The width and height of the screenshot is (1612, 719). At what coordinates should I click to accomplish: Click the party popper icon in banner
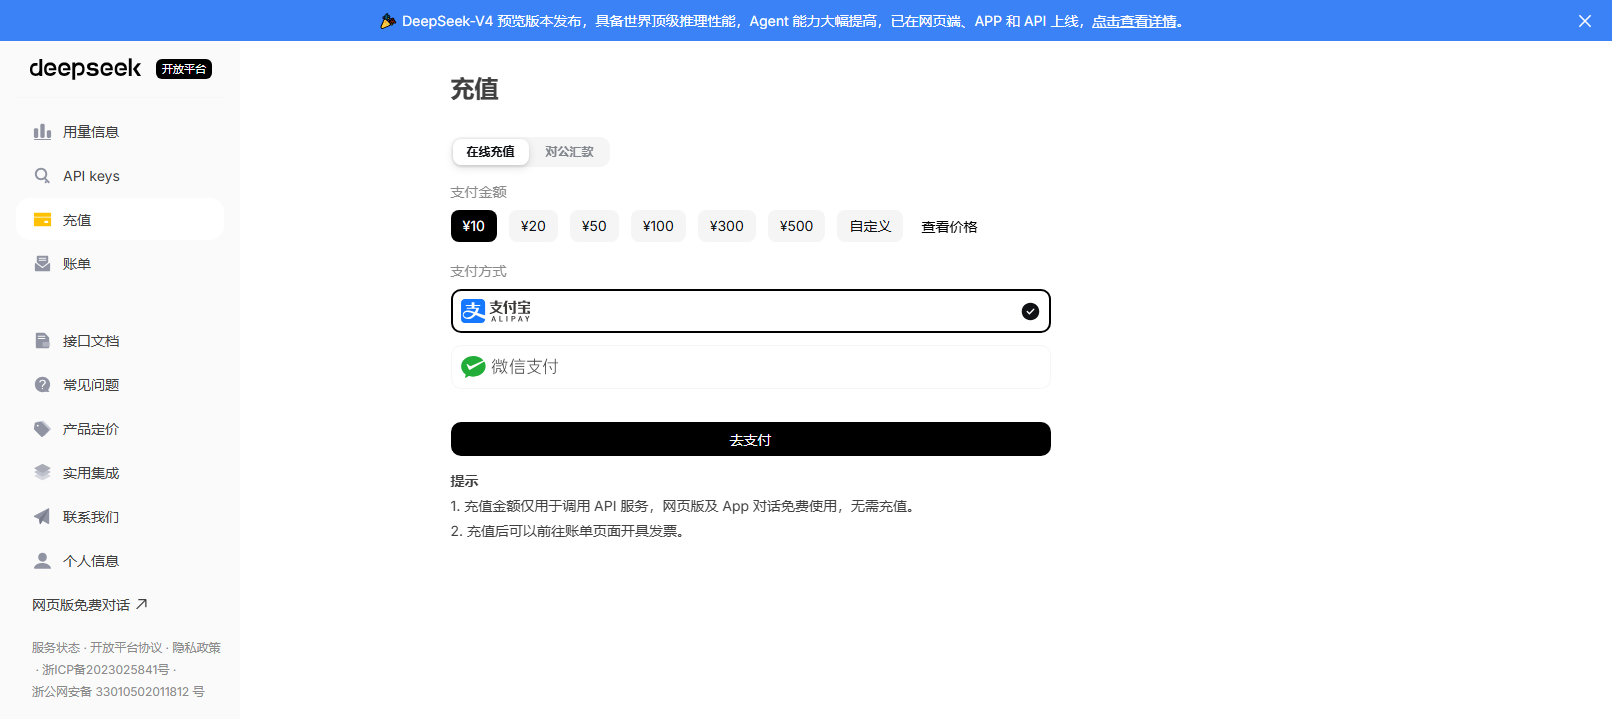coord(388,21)
